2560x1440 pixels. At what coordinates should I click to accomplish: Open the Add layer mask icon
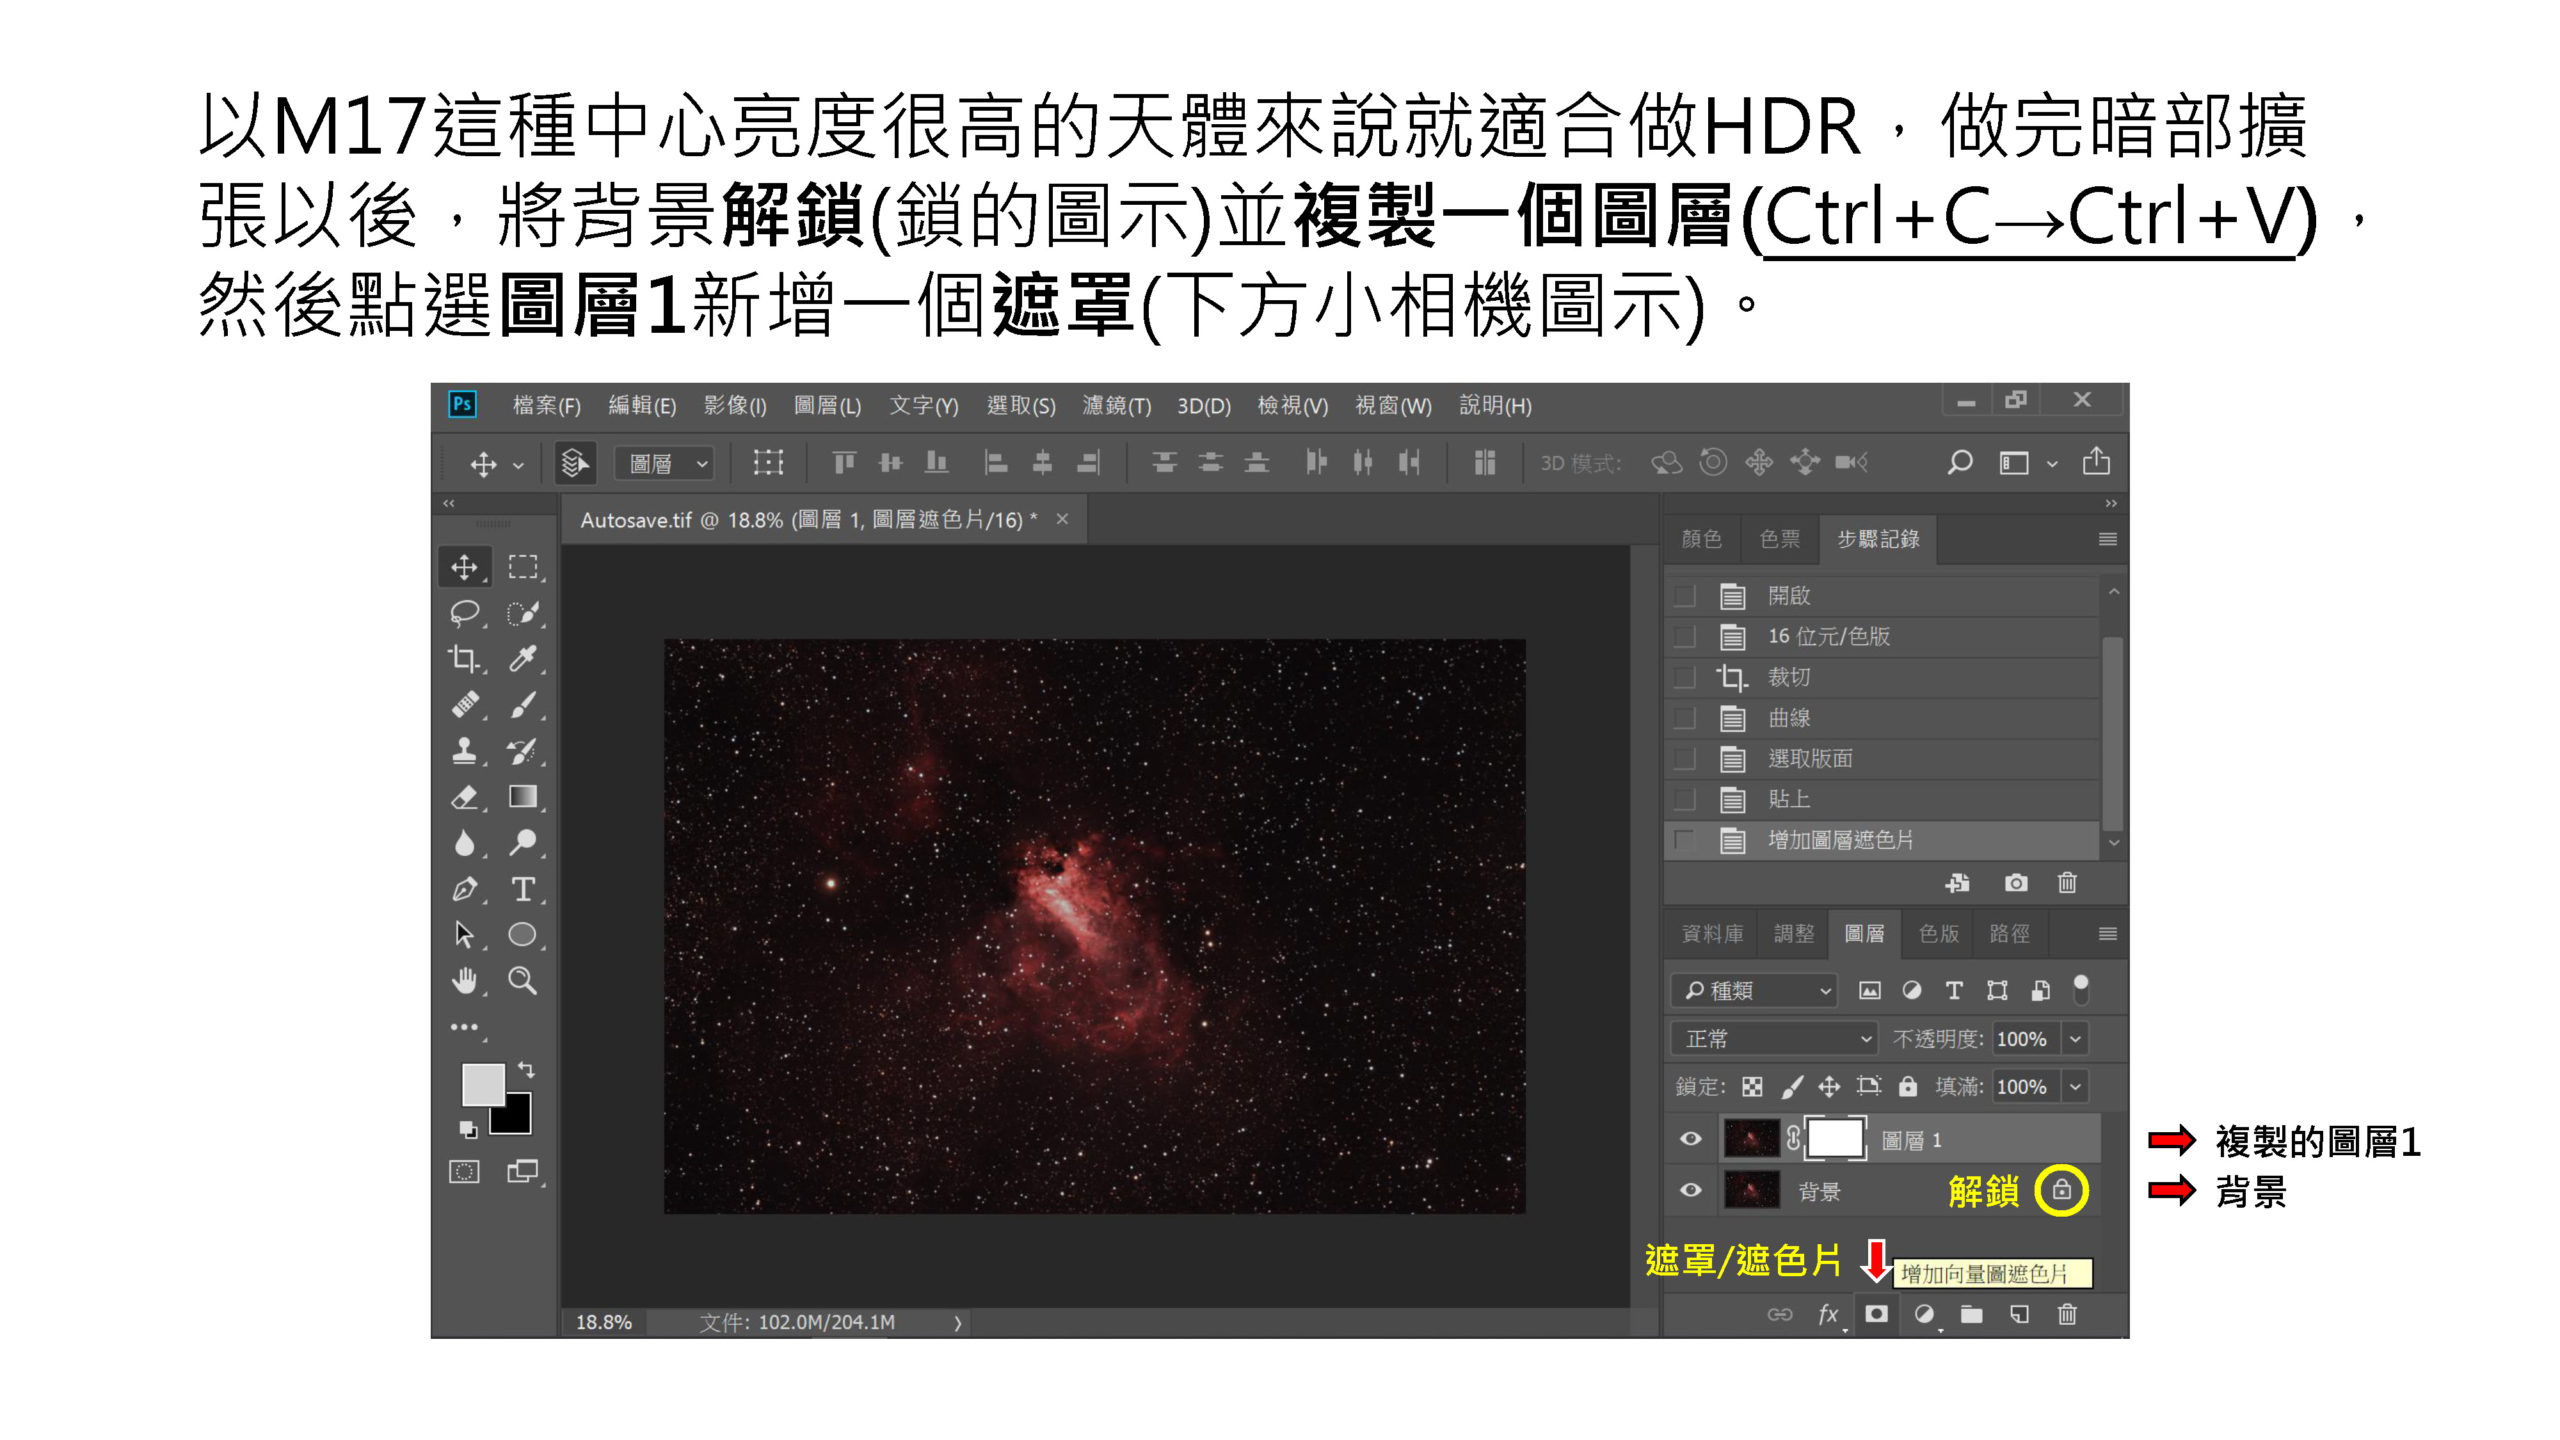pyautogui.click(x=1876, y=1312)
